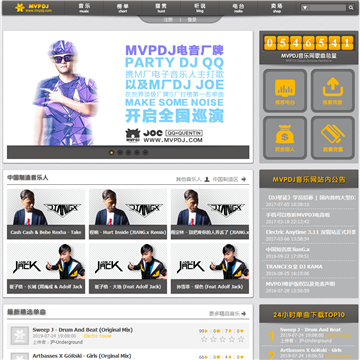Image resolution: width=360 pixels, height=360 pixels.
Task: Click the MVPDJ logo in the header
Action: tap(33, 7)
